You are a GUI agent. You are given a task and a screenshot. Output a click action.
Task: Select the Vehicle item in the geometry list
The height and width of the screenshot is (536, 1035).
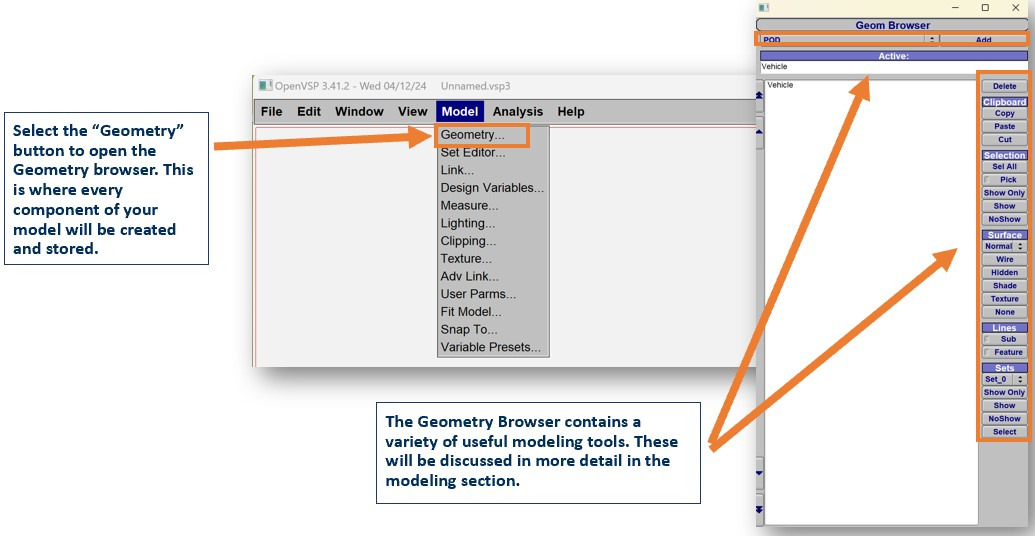[781, 86]
